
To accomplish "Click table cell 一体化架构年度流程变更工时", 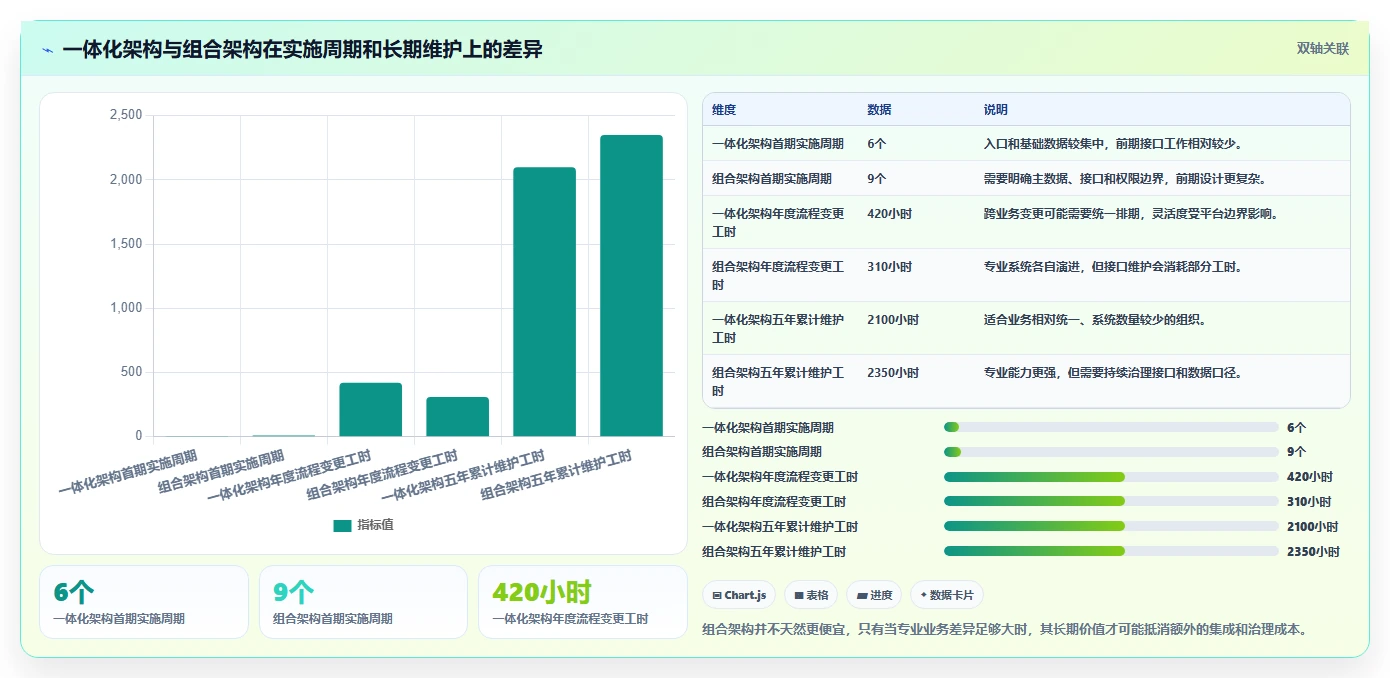I will (778, 222).
